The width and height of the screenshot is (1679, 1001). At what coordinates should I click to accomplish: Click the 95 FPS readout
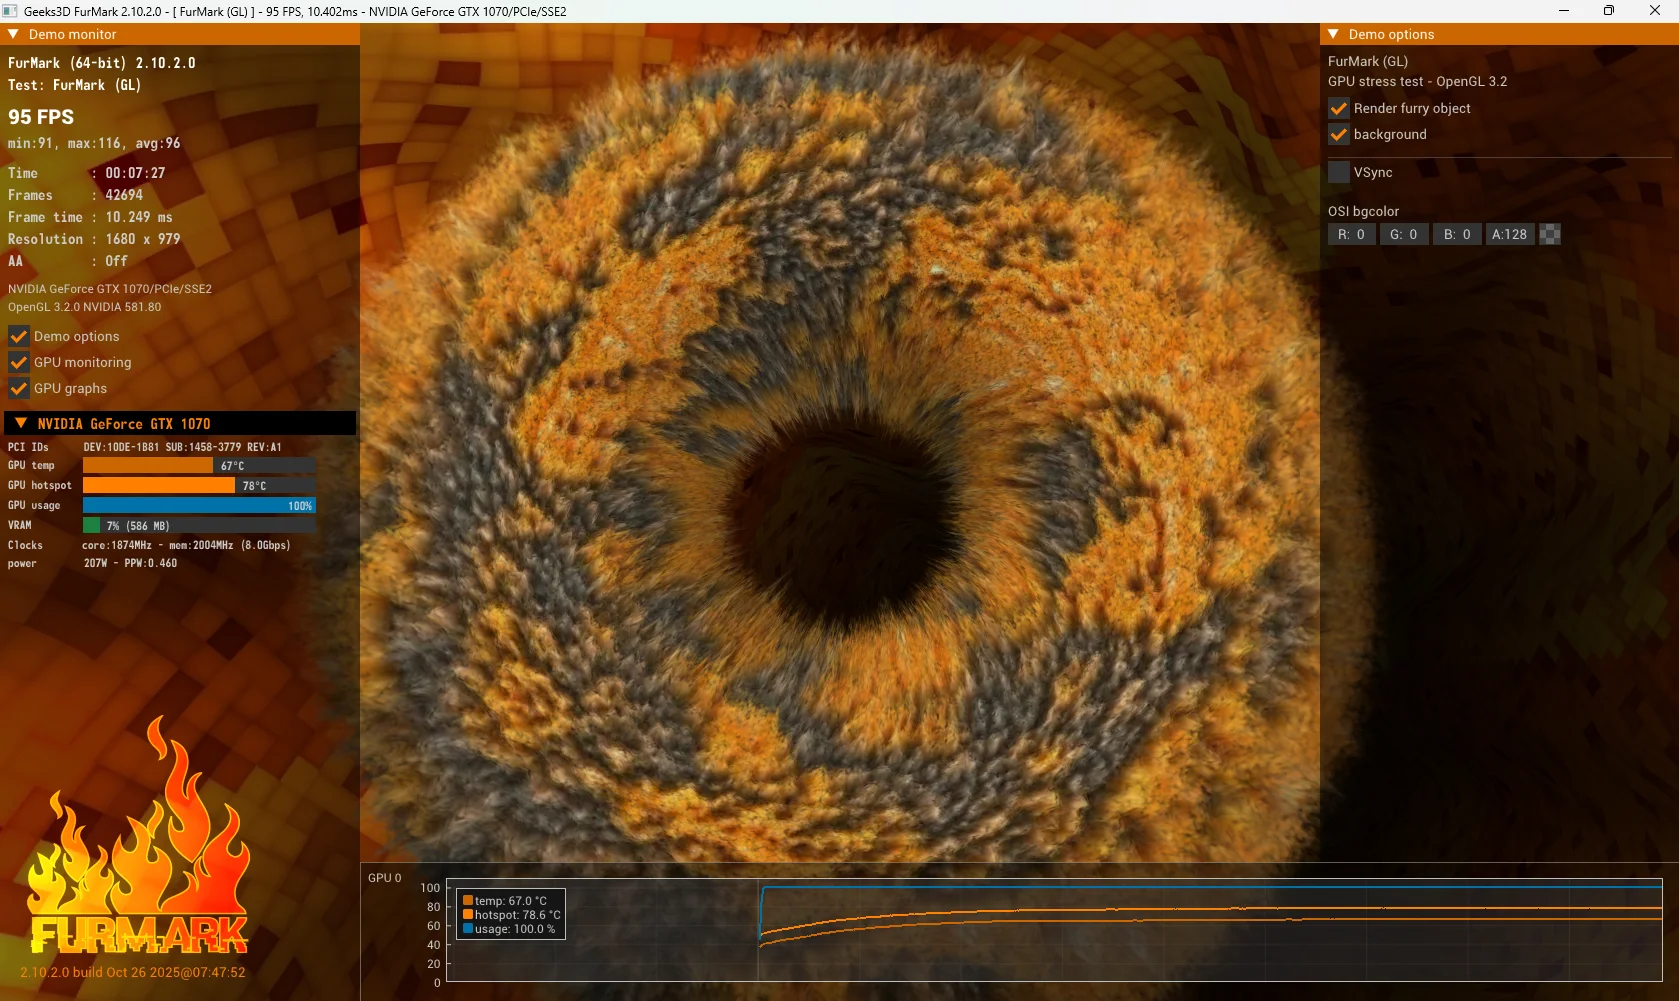pyautogui.click(x=41, y=117)
